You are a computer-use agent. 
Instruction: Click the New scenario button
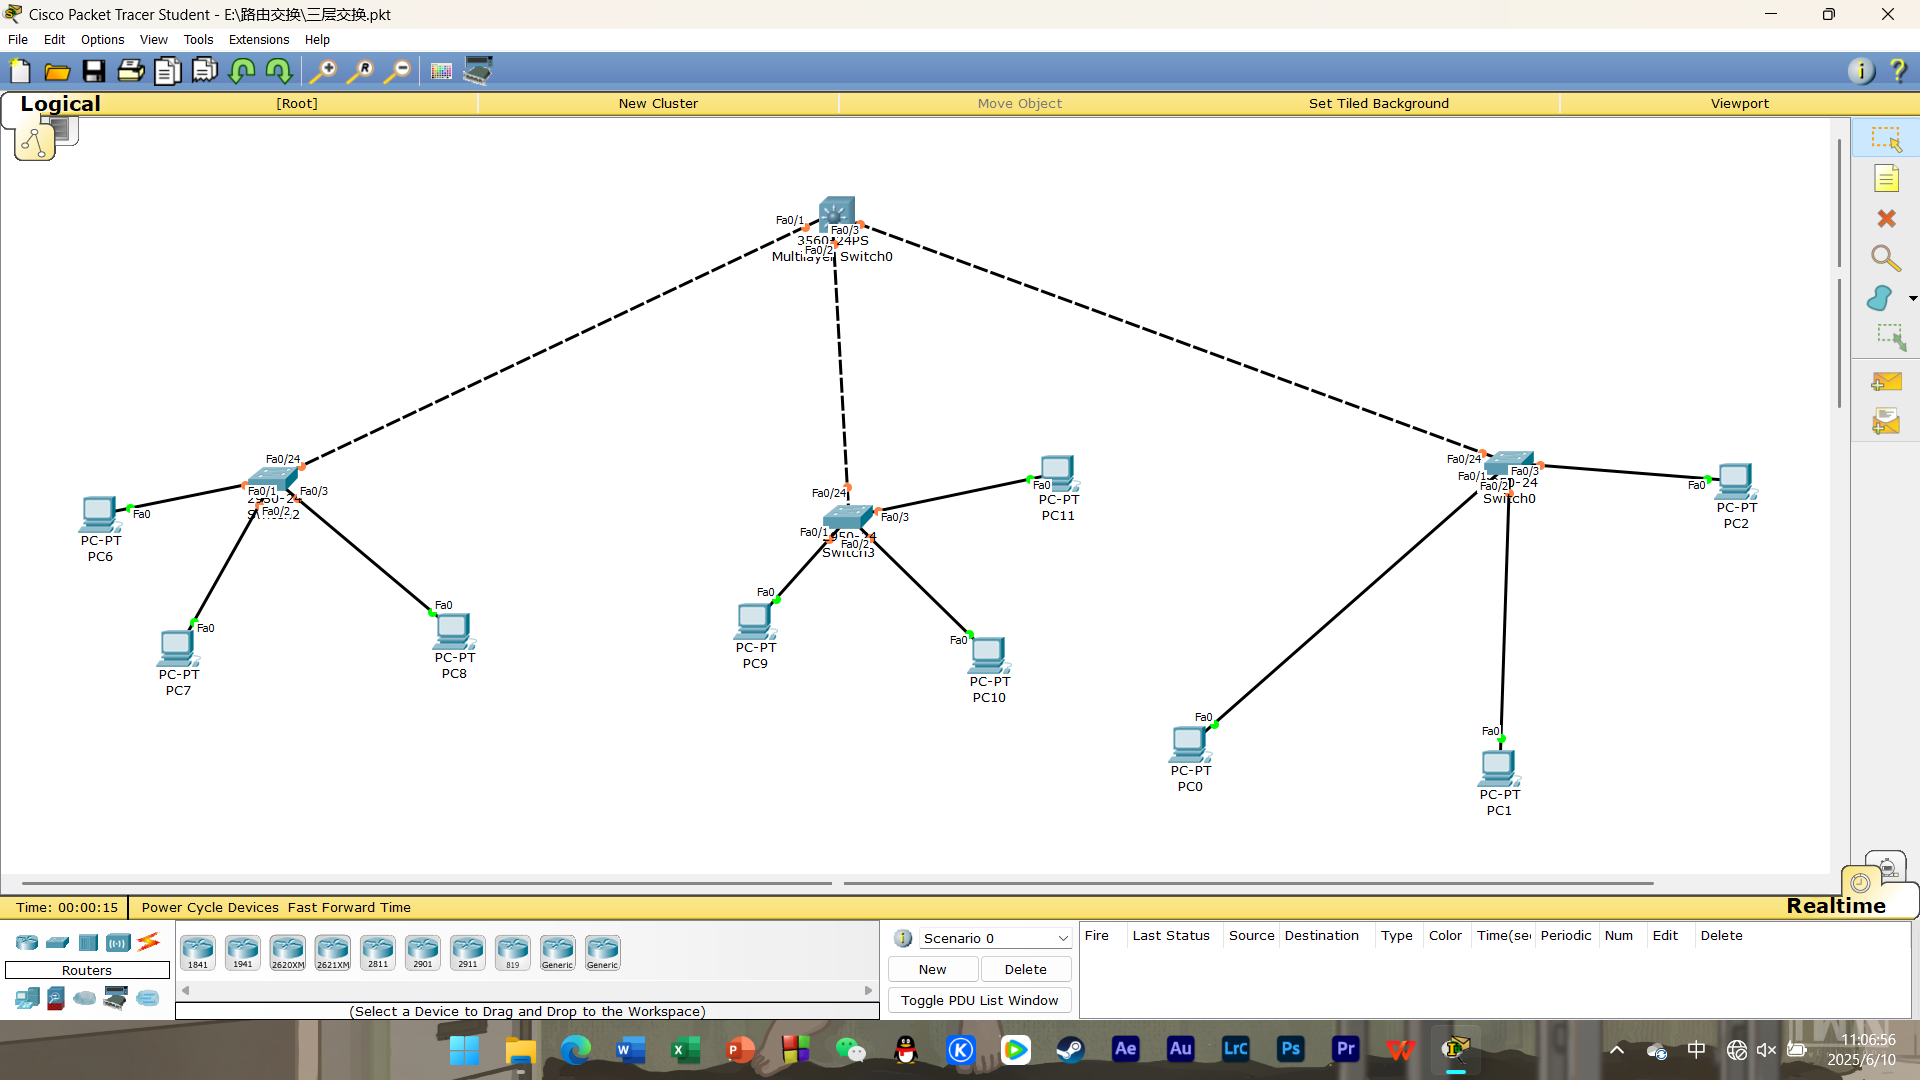932,969
